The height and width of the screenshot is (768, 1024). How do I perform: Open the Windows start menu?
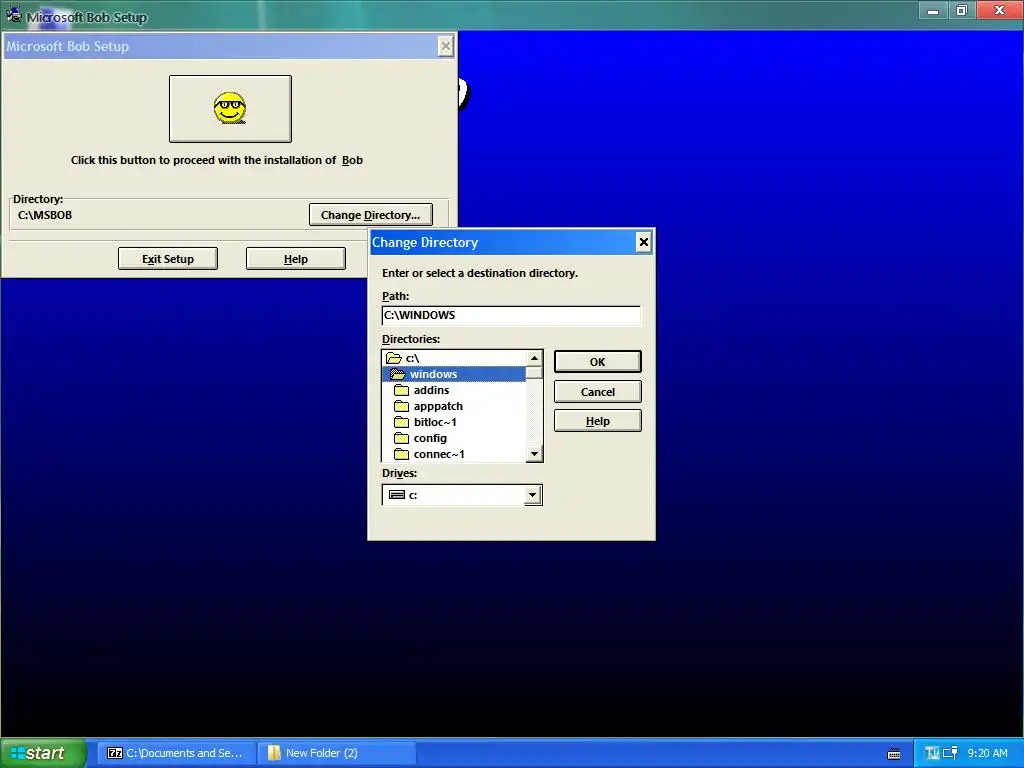(x=43, y=753)
